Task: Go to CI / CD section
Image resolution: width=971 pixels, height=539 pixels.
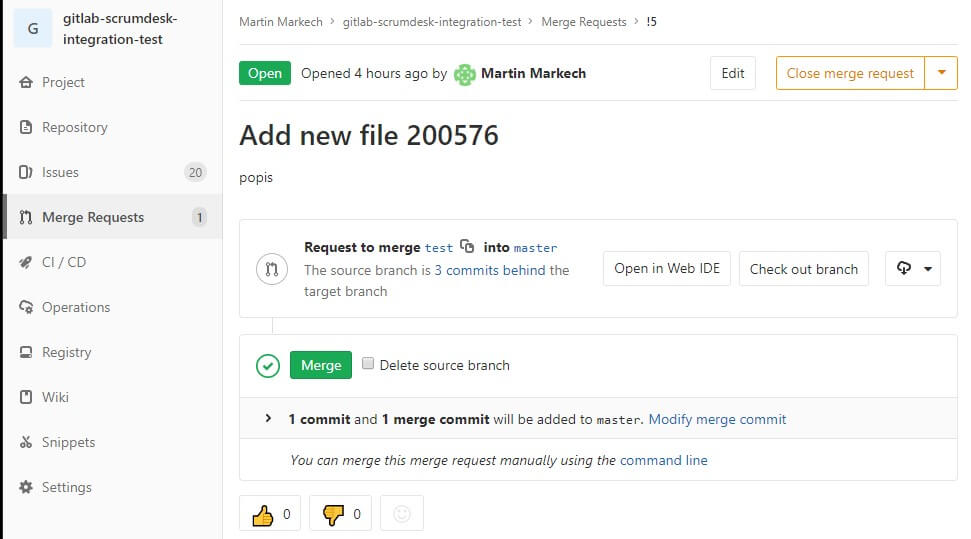Action: pyautogui.click(x=113, y=262)
